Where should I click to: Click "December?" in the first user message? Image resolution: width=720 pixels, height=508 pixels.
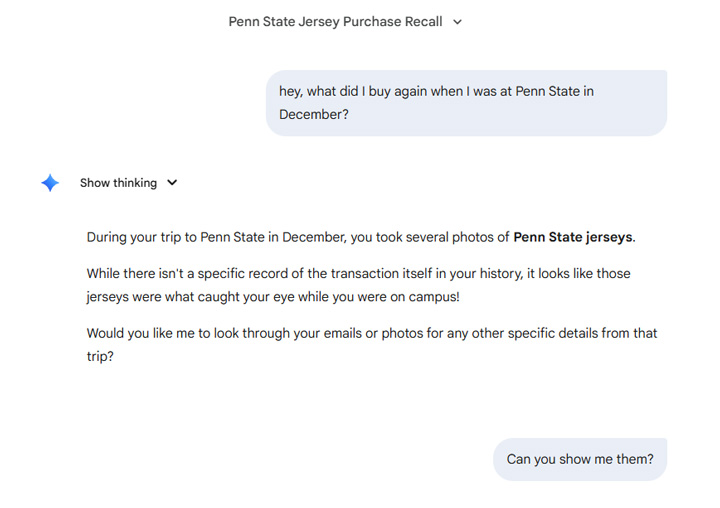[313, 115]
